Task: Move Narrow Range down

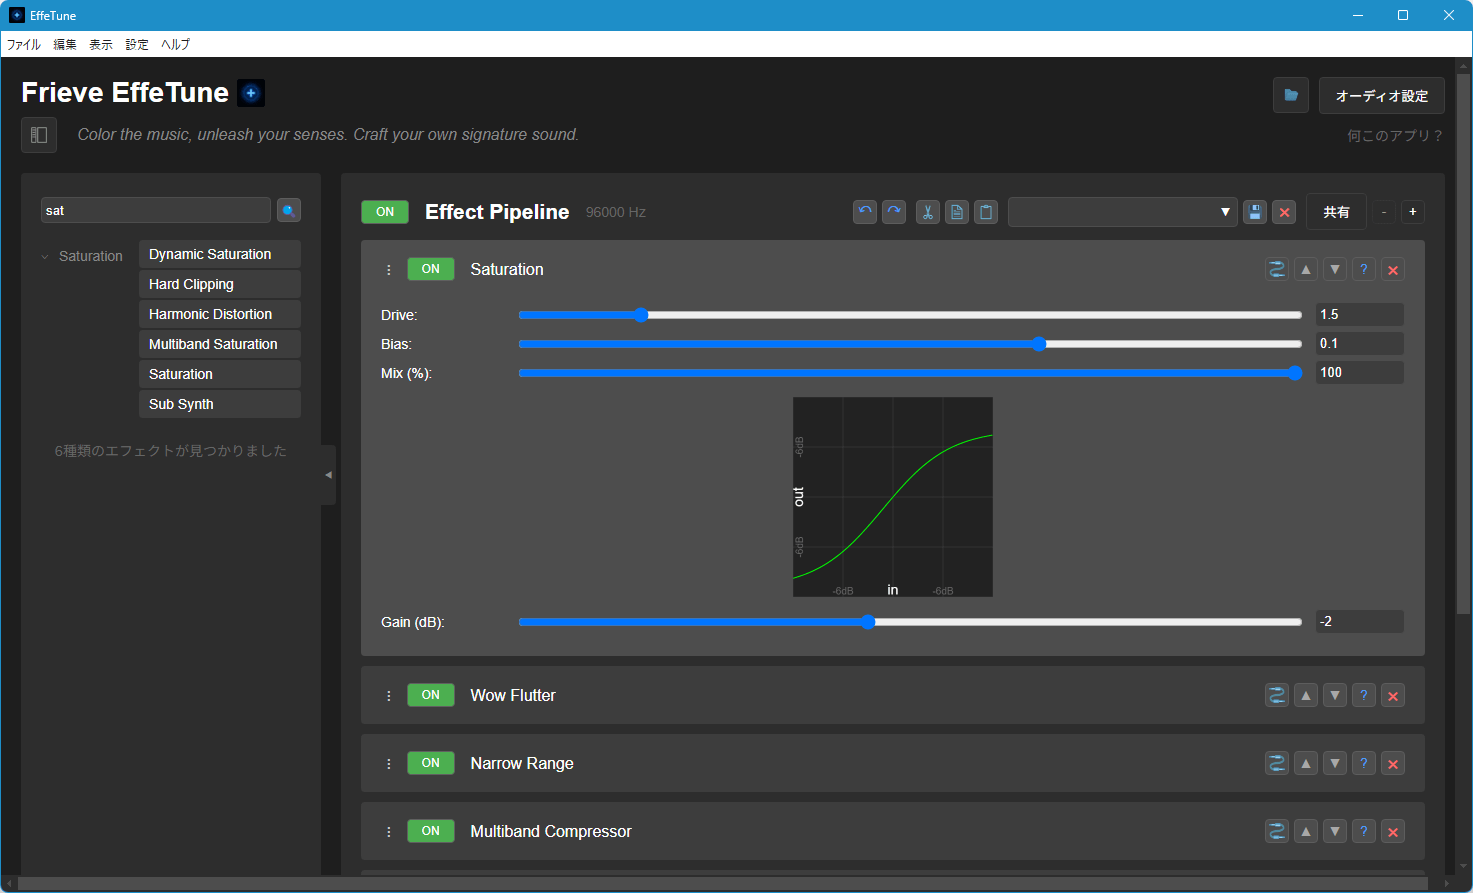Action: [x=1335, y=763]
